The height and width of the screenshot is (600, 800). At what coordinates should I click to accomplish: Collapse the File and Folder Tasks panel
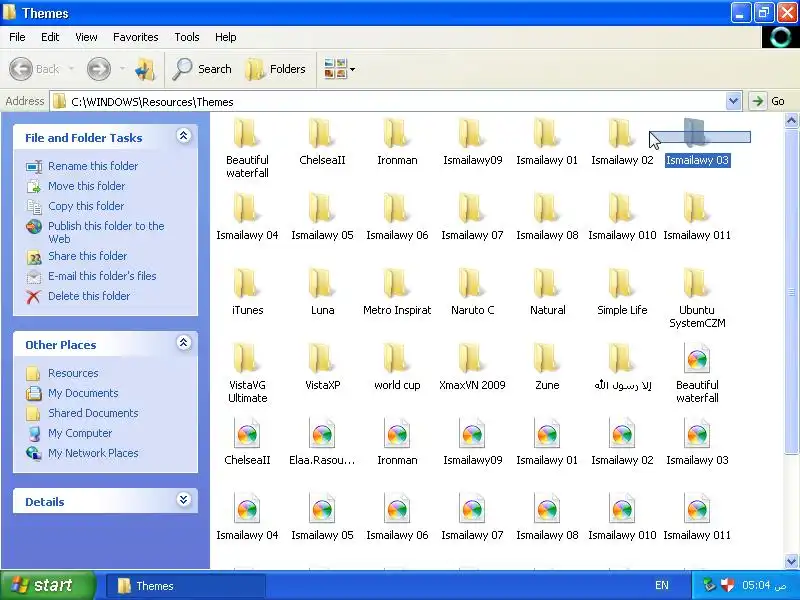[184, 136]
